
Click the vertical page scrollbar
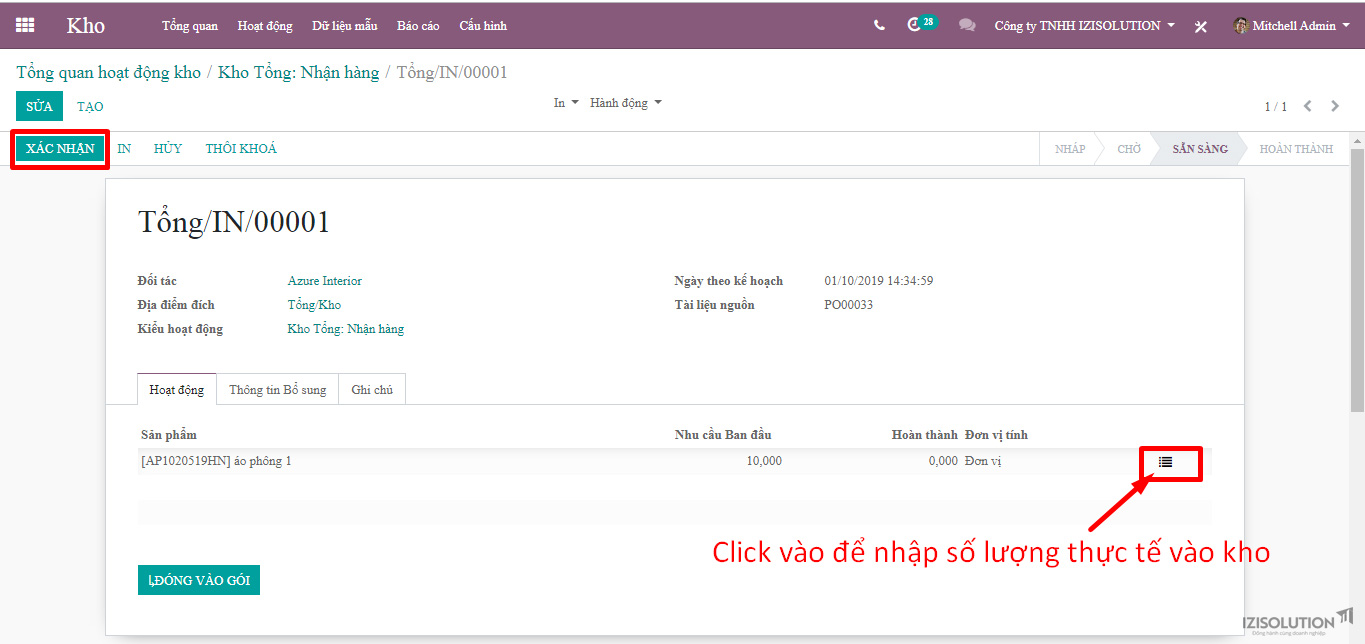(x=1357, y=280)
